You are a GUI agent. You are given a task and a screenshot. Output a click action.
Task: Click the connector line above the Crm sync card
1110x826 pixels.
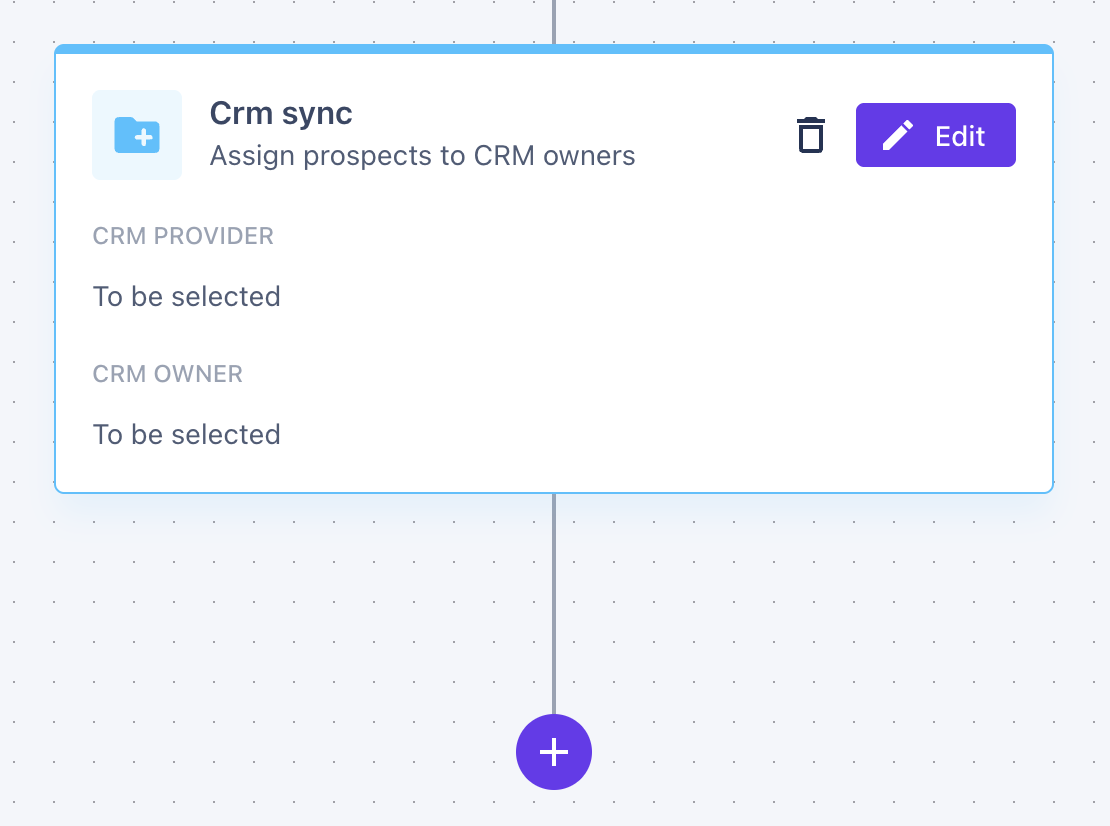tap(554, 20)
